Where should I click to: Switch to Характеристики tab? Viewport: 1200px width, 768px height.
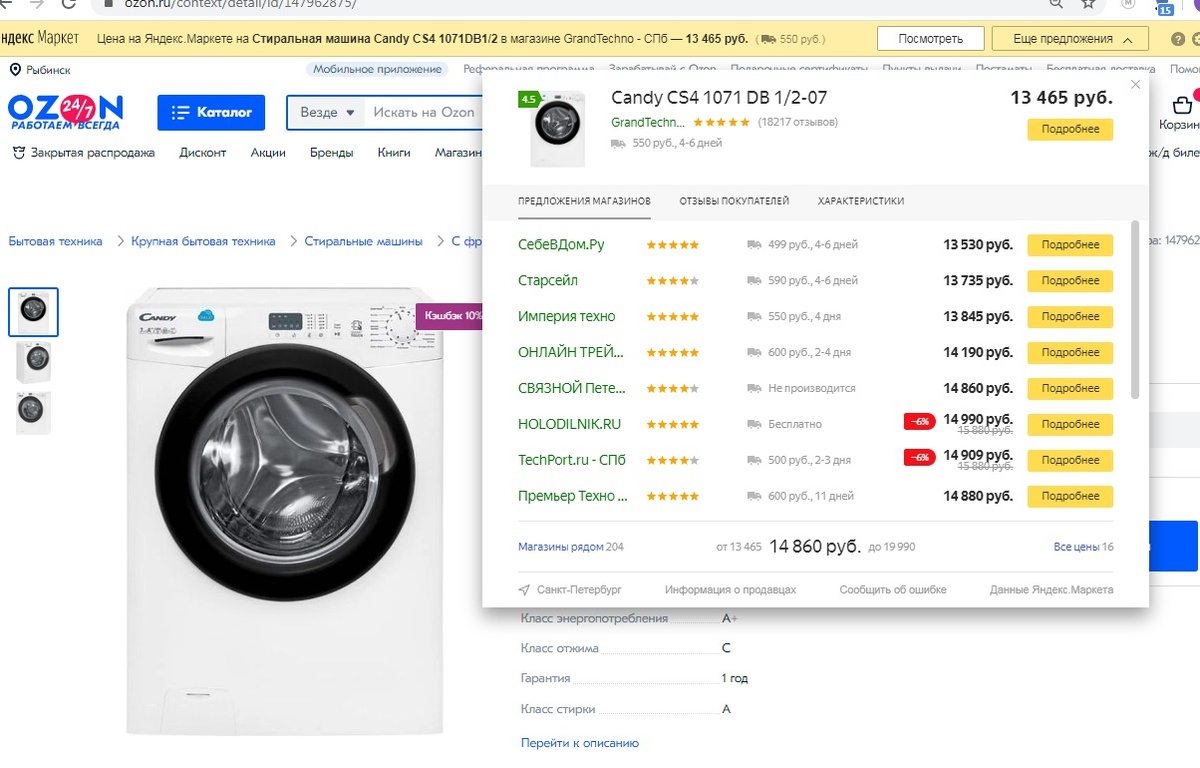coord(860,201)
